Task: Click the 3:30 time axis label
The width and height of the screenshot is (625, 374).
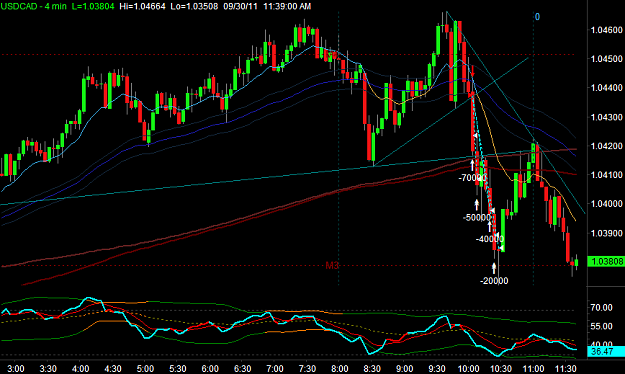Action: (48, 368)
